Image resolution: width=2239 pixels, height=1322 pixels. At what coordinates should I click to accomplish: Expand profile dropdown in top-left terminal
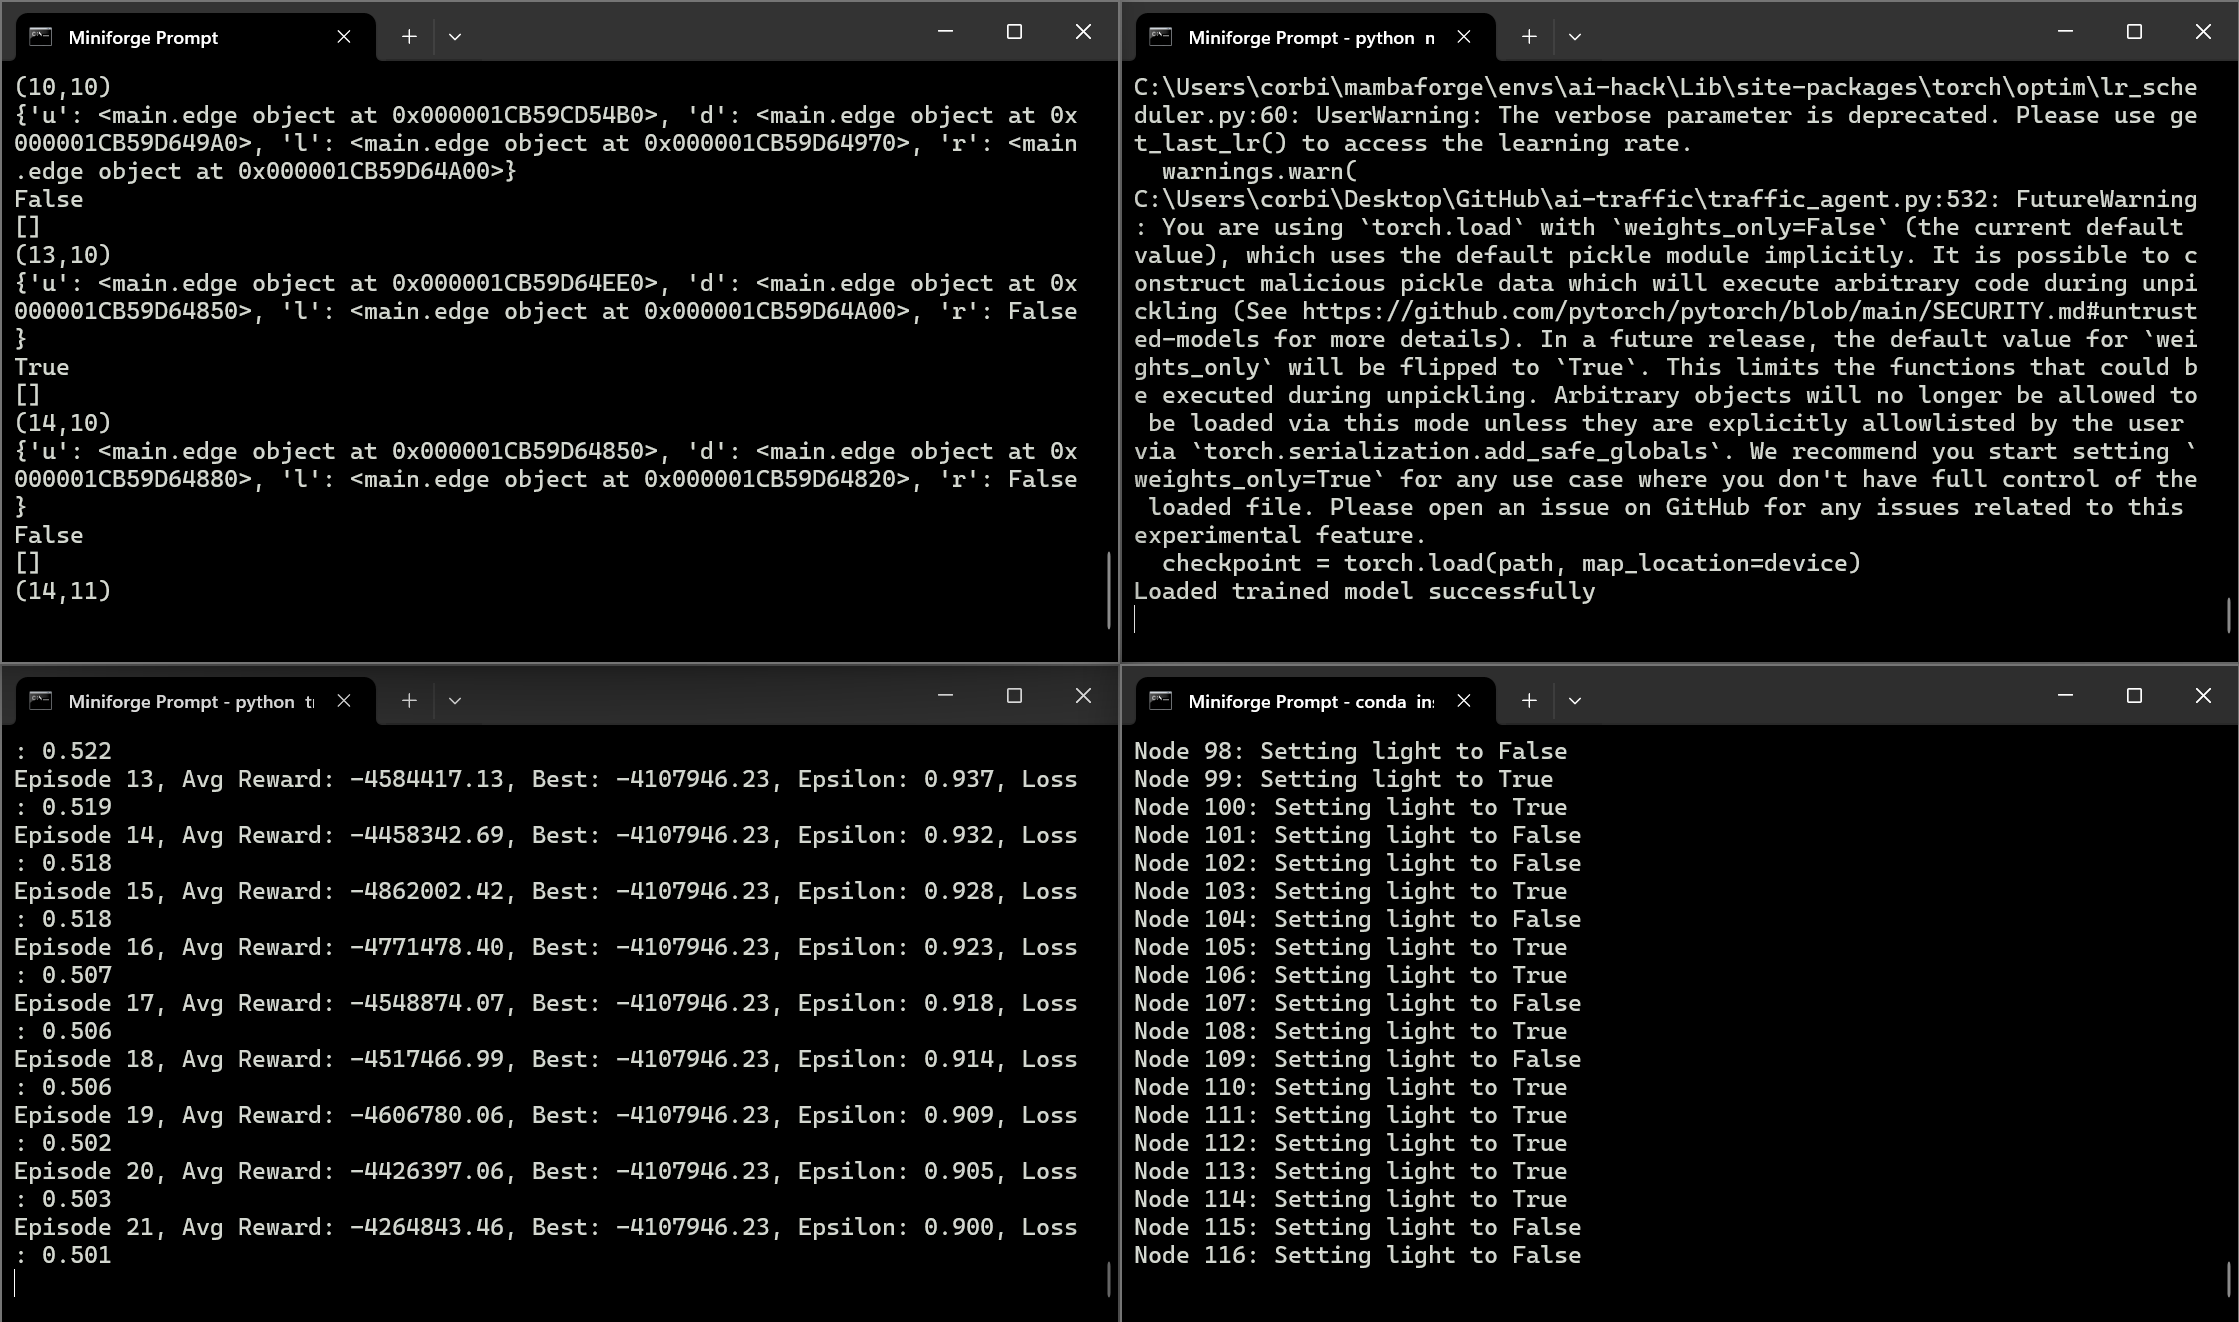click(x=455, y=37)
